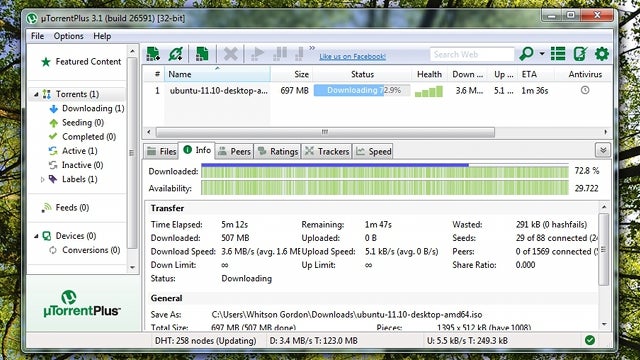Collapse the Torrents tree node
Viewport: 640px width, 360px height.
pyautogui.click(x=36, y=94)
